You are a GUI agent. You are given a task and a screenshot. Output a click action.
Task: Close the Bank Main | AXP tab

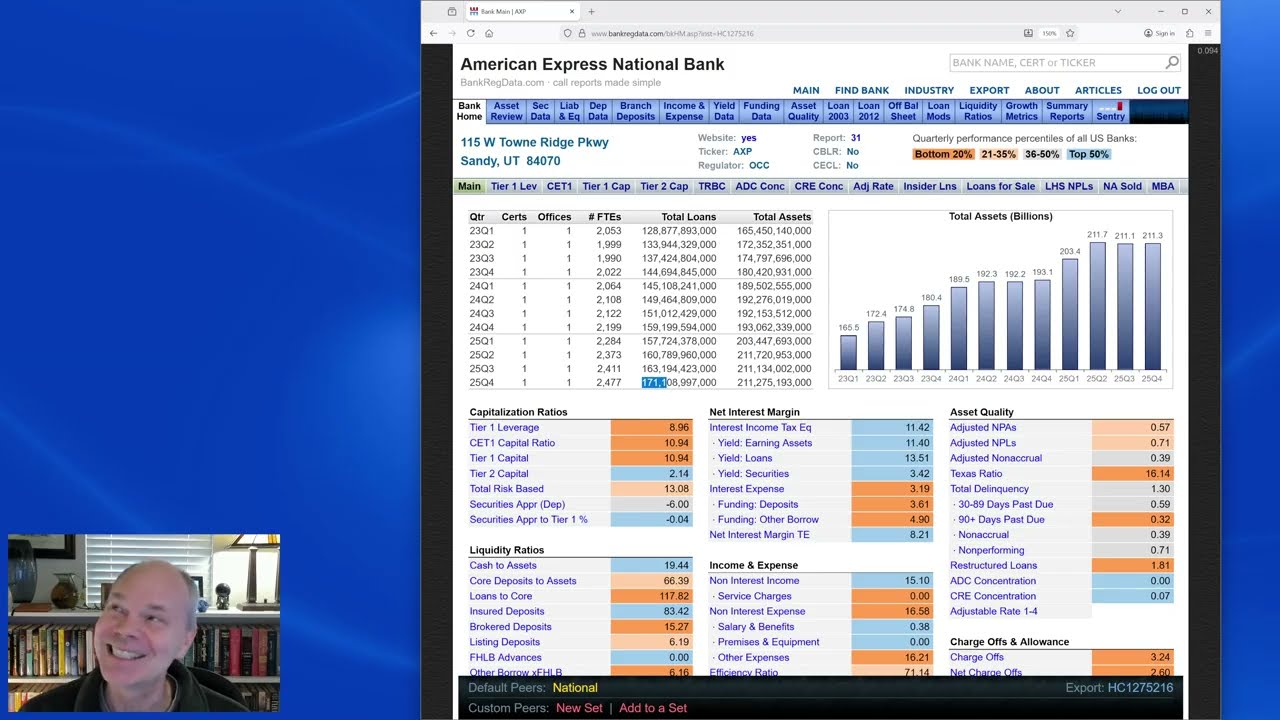[x=572, y=11]
